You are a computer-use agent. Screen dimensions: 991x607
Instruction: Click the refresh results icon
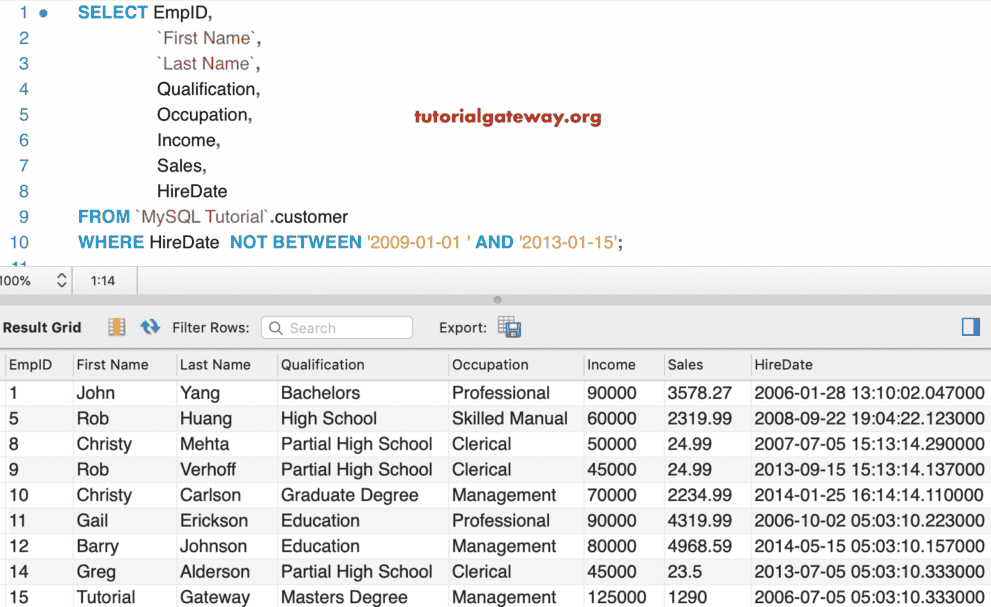(x=150, y=327)
